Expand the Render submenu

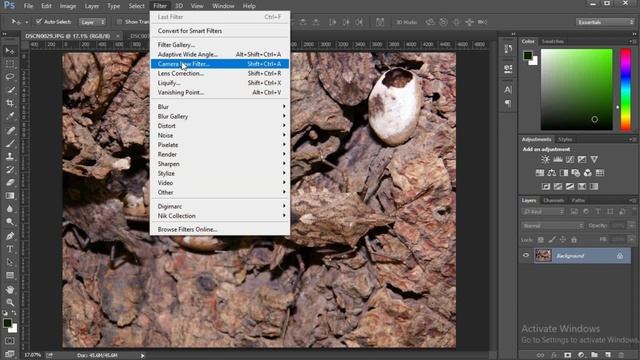click(220, 154)
